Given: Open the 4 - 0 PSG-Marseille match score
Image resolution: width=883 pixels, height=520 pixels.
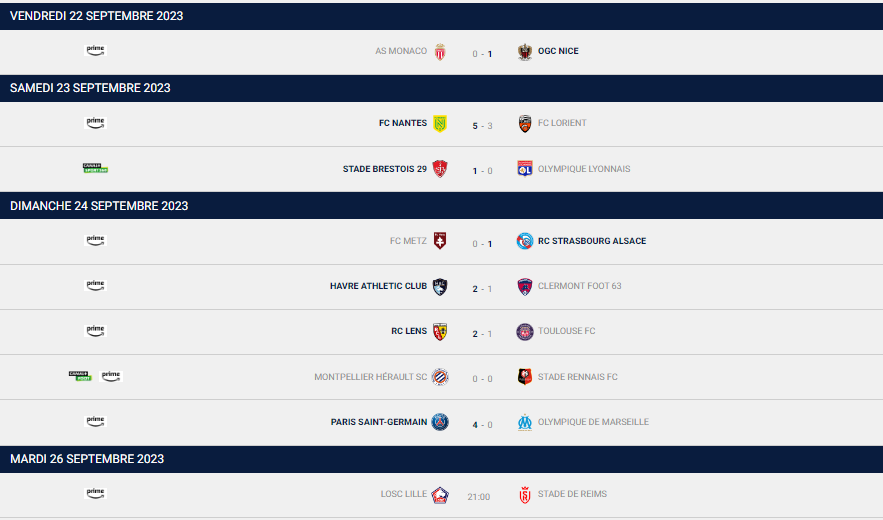Looking at the screenshot, I should [x=483, y=425].
